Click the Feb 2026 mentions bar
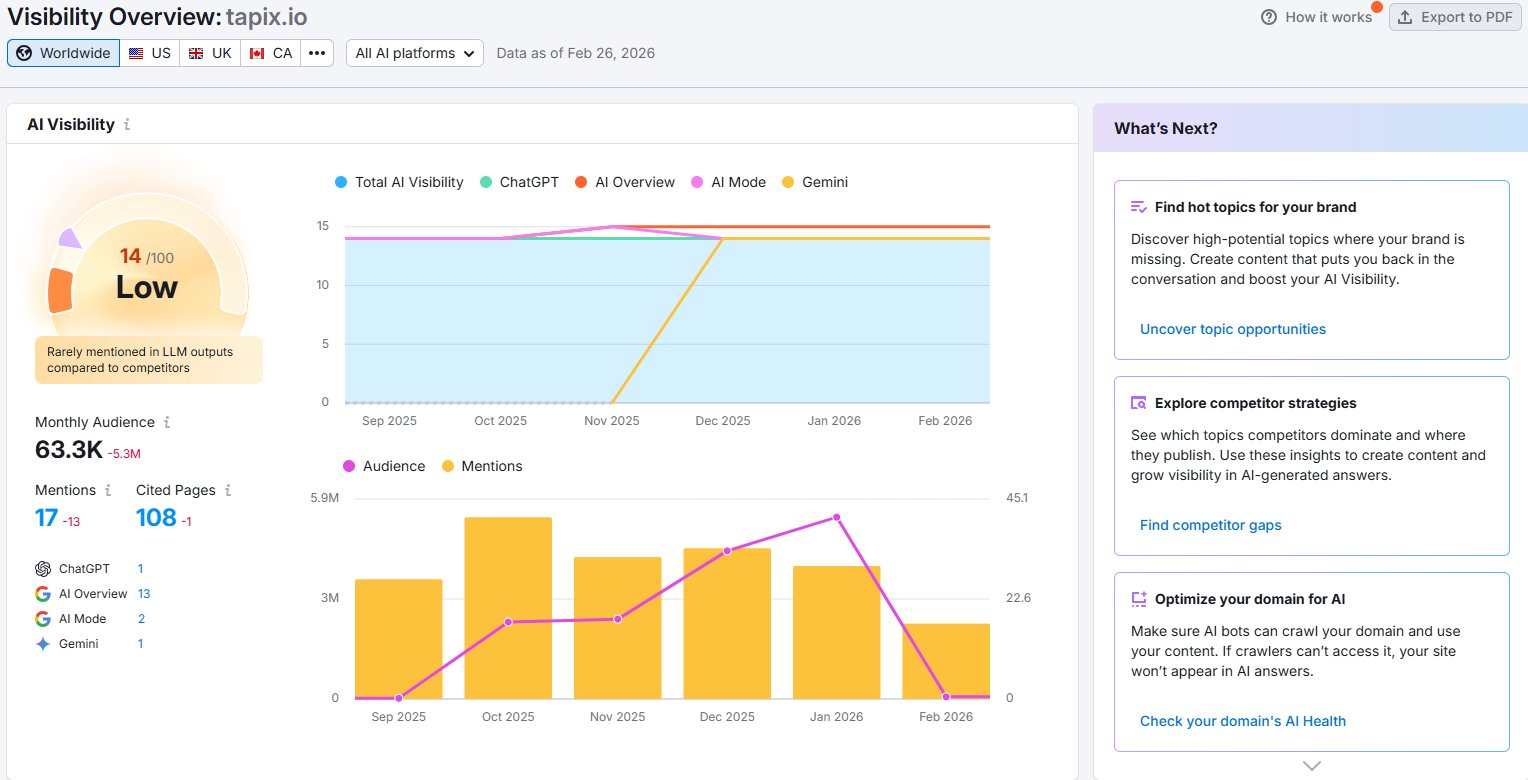1528x780 pixels. pos(946,661)
